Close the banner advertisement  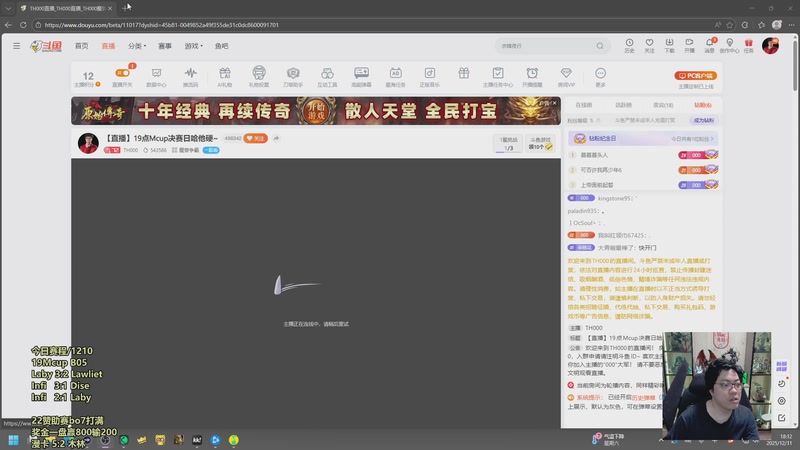point(554,103)
